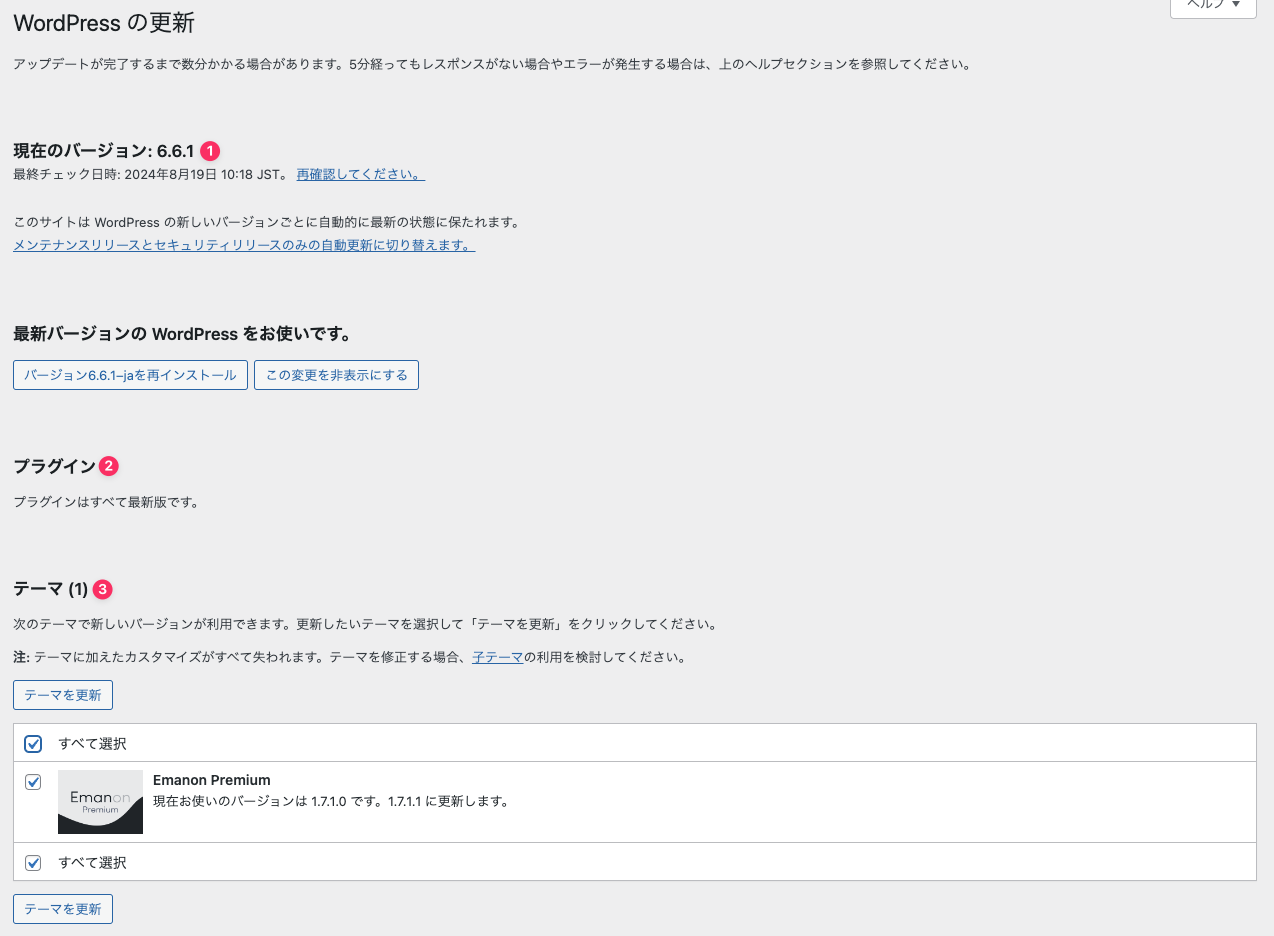This screenshot has height=936, width=1274.
Task: Click the red badge 3 beside テーマ (1)
Action: 103,590
